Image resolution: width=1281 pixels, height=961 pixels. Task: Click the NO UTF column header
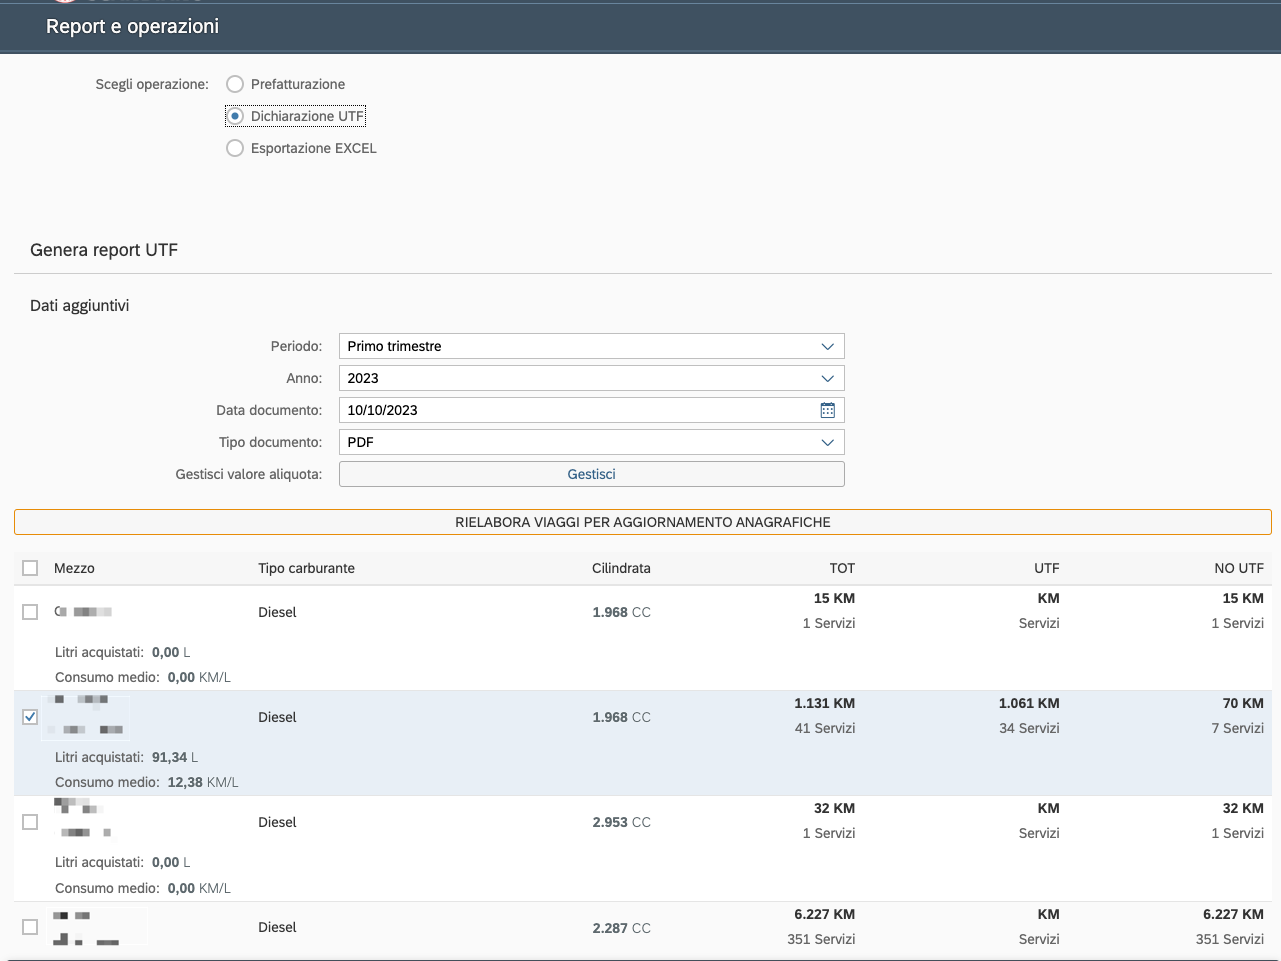click(x=1238, y=568)
